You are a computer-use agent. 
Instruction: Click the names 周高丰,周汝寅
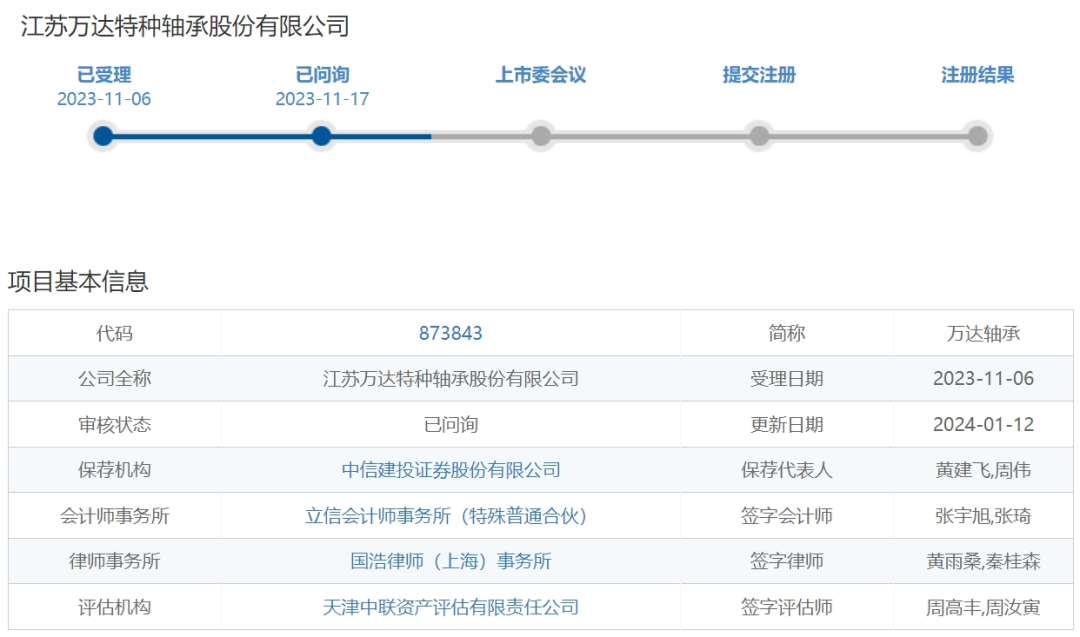coord(983,607)
